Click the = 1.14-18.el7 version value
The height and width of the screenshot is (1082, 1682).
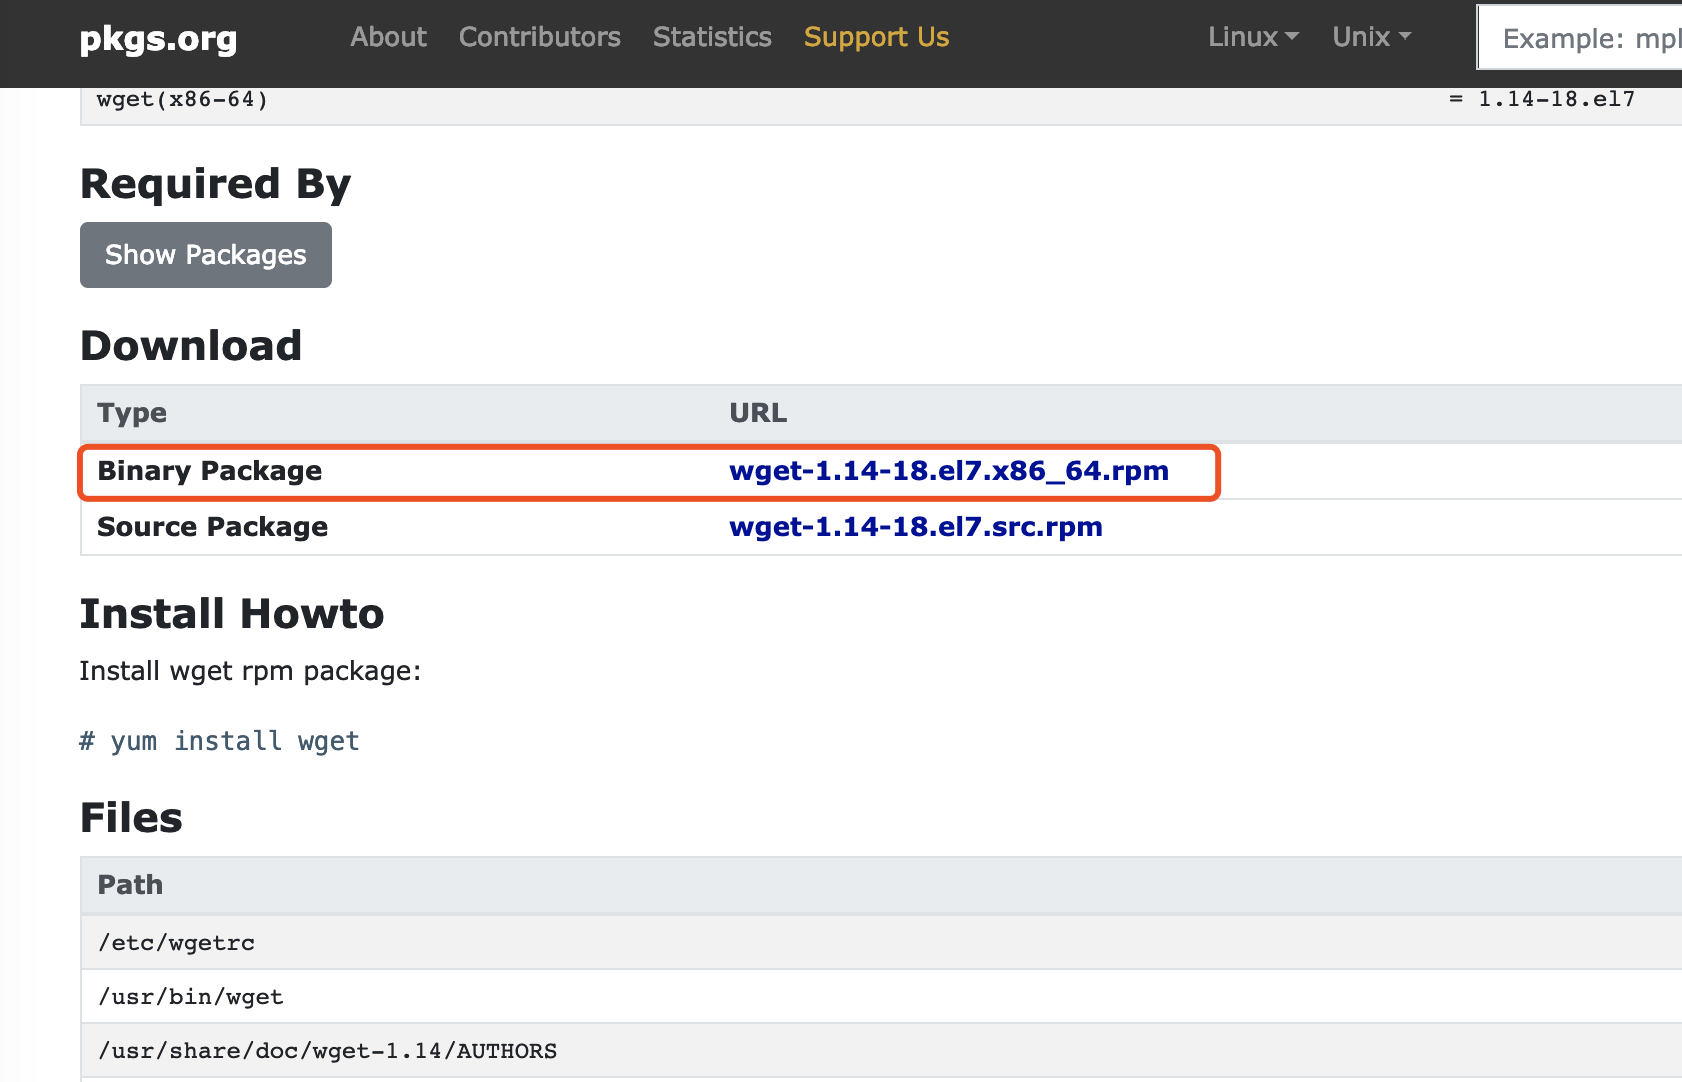pos(1541,99)
